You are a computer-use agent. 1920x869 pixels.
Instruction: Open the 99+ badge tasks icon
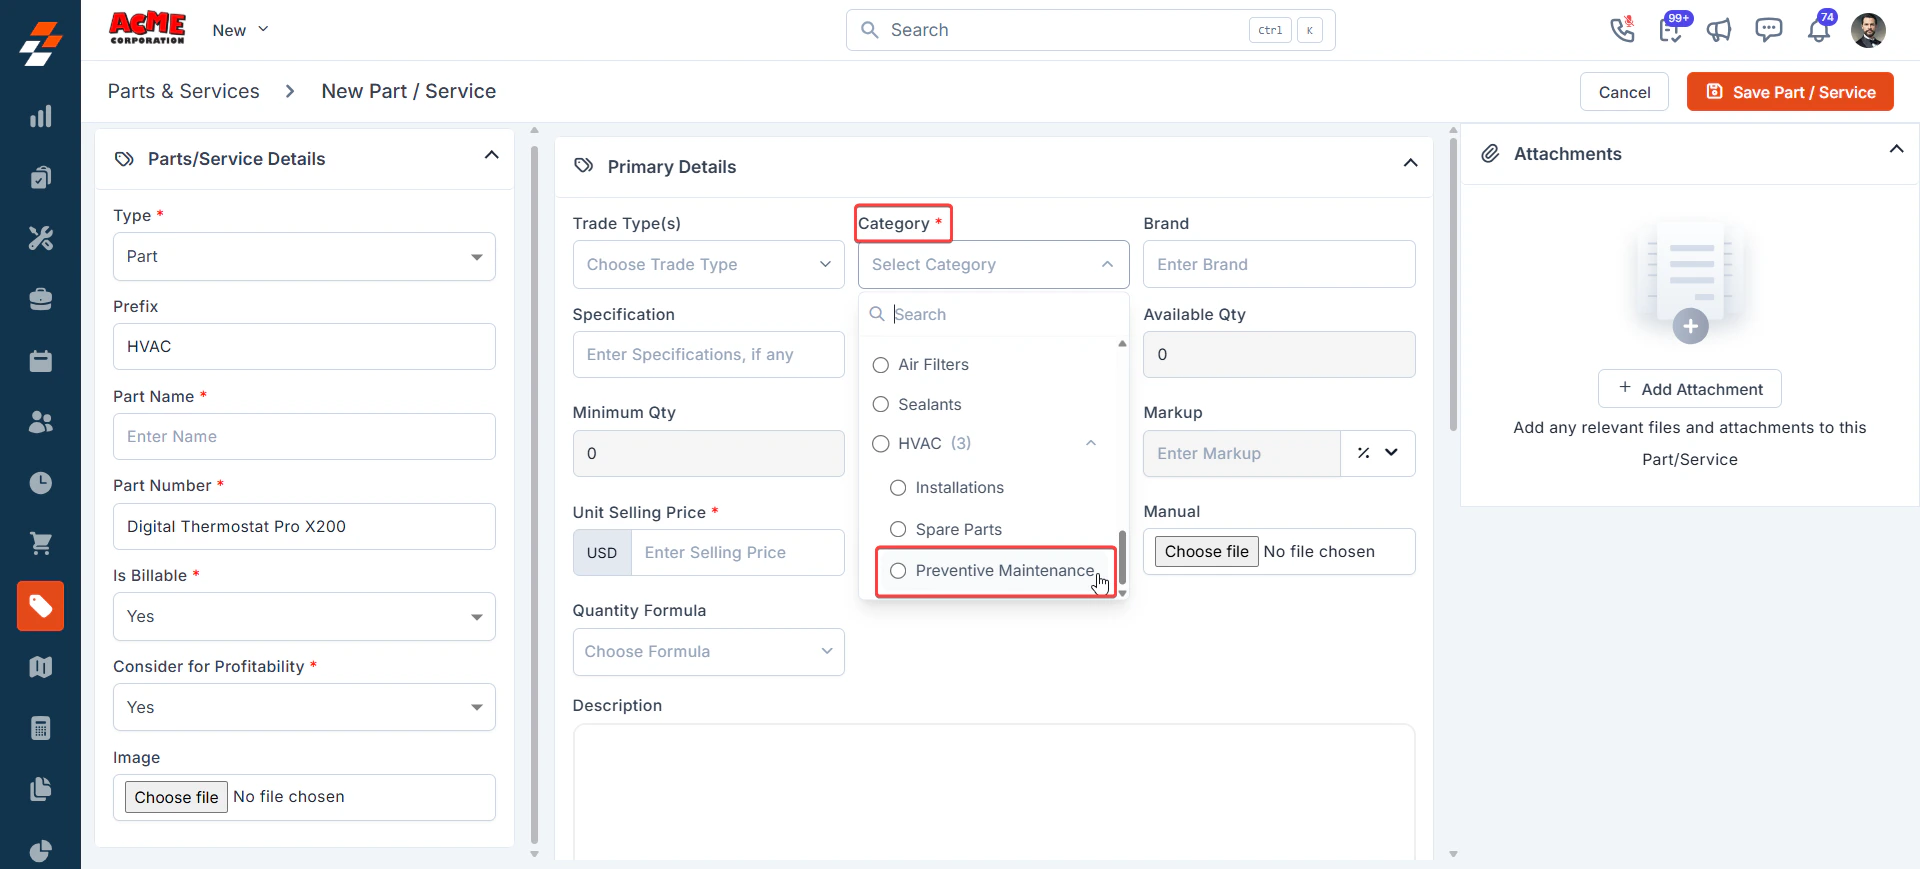click(1671, 29)
